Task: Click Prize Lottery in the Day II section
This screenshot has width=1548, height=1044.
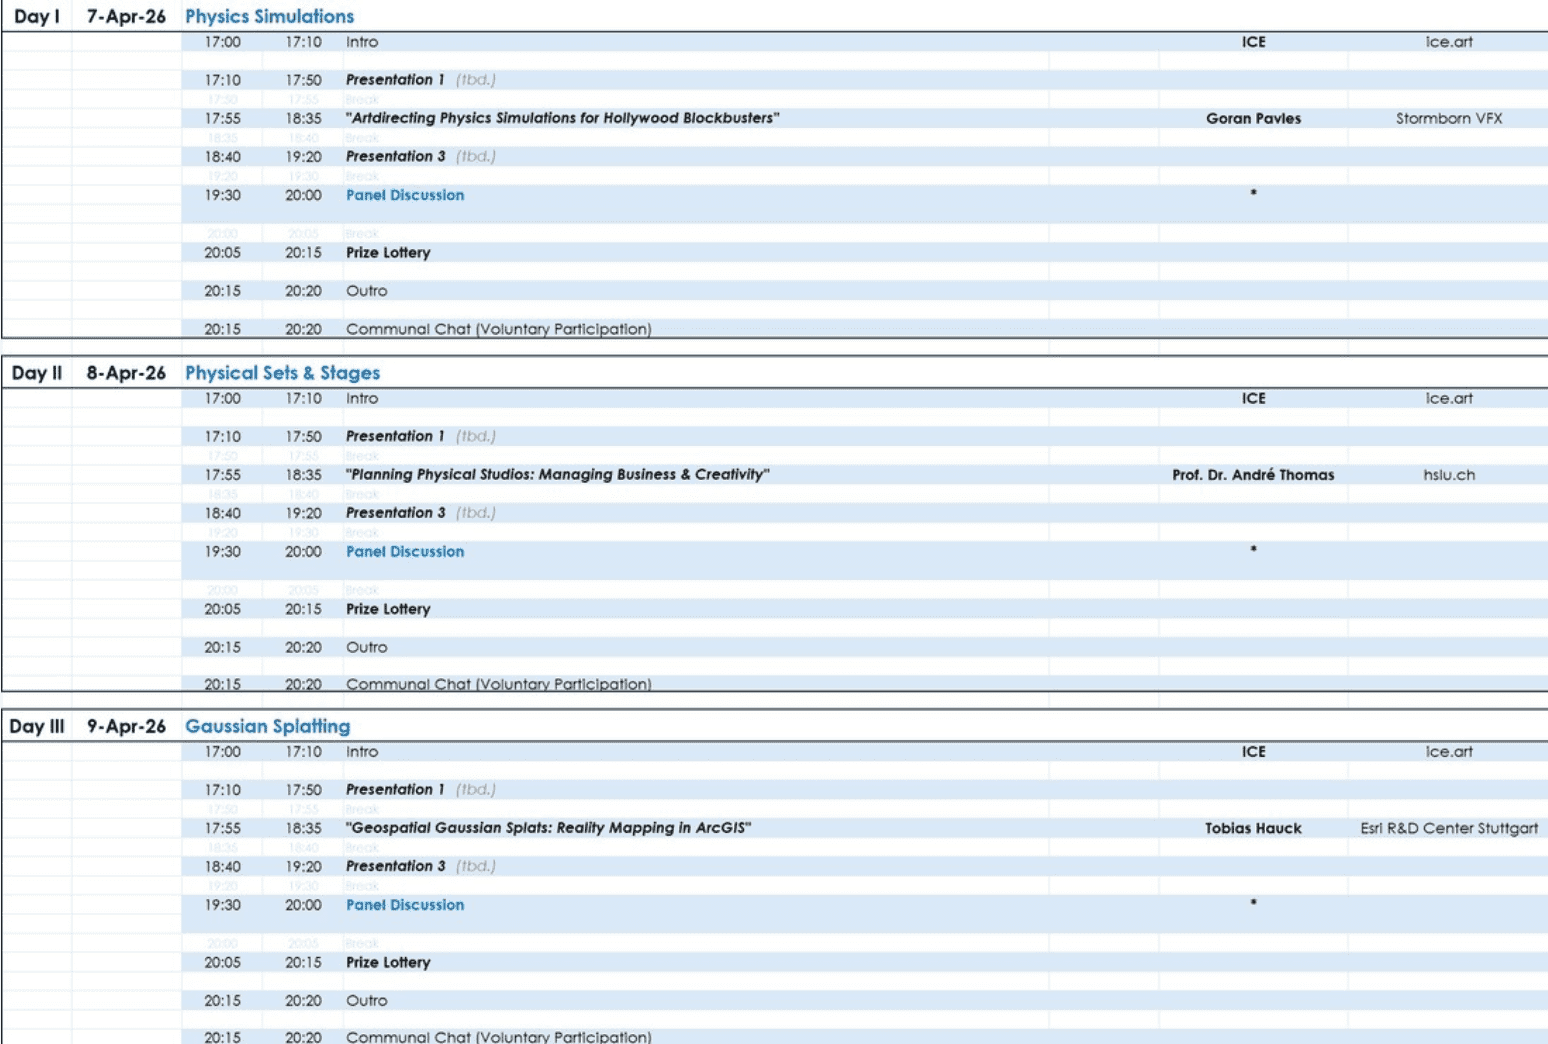Action: [x=388, y=609]
